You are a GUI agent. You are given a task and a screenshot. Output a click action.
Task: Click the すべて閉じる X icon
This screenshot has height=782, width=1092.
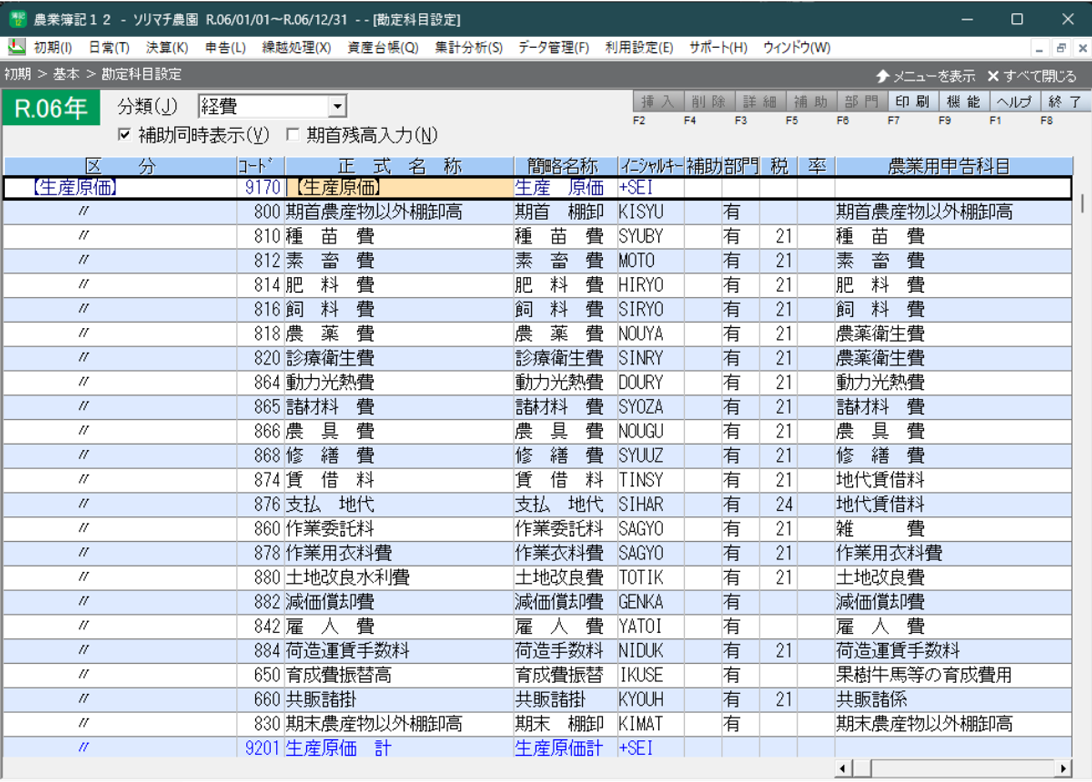coord(993,76)
